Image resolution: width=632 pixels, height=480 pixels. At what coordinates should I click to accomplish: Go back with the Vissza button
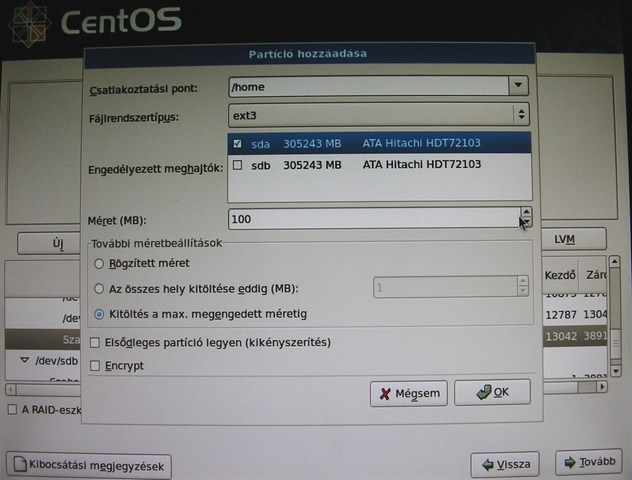coord(505,465)
